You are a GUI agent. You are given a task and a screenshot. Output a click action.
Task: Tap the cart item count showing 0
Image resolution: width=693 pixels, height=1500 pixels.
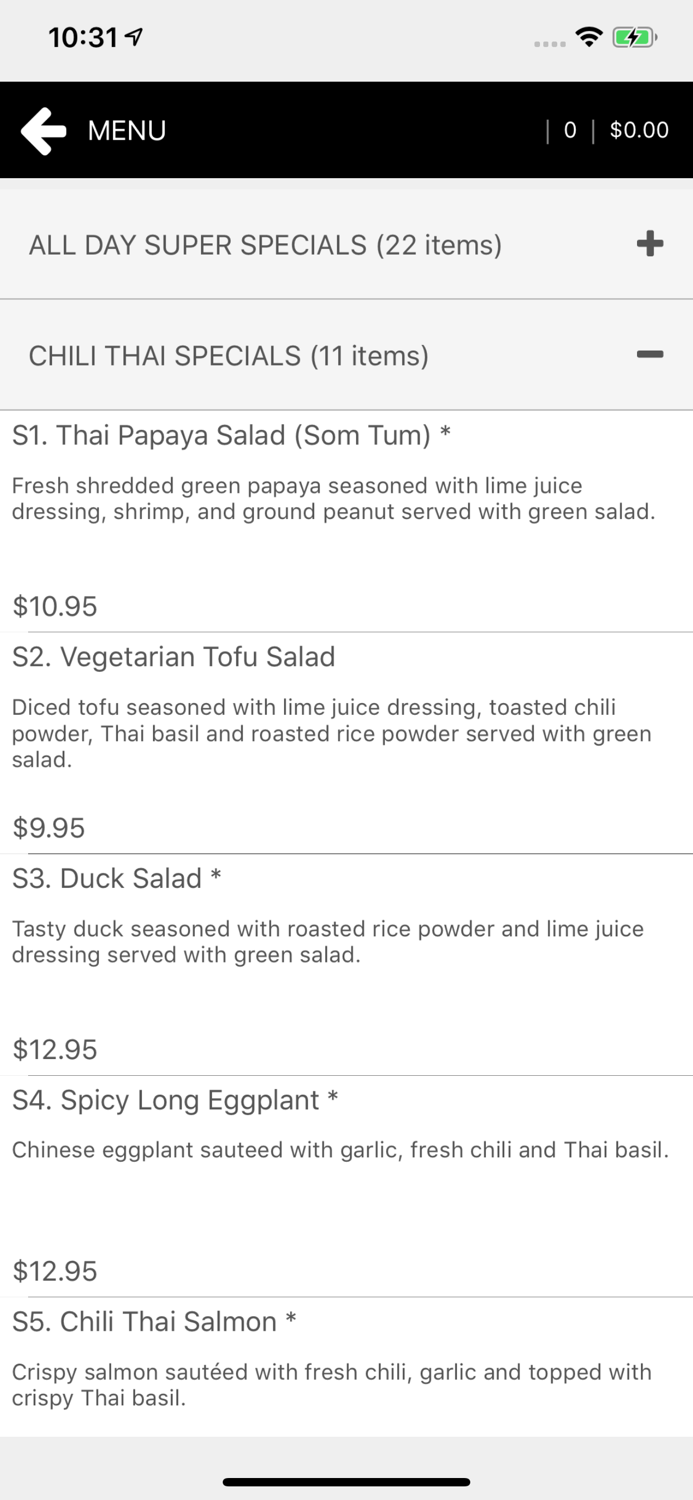[570, 130]
